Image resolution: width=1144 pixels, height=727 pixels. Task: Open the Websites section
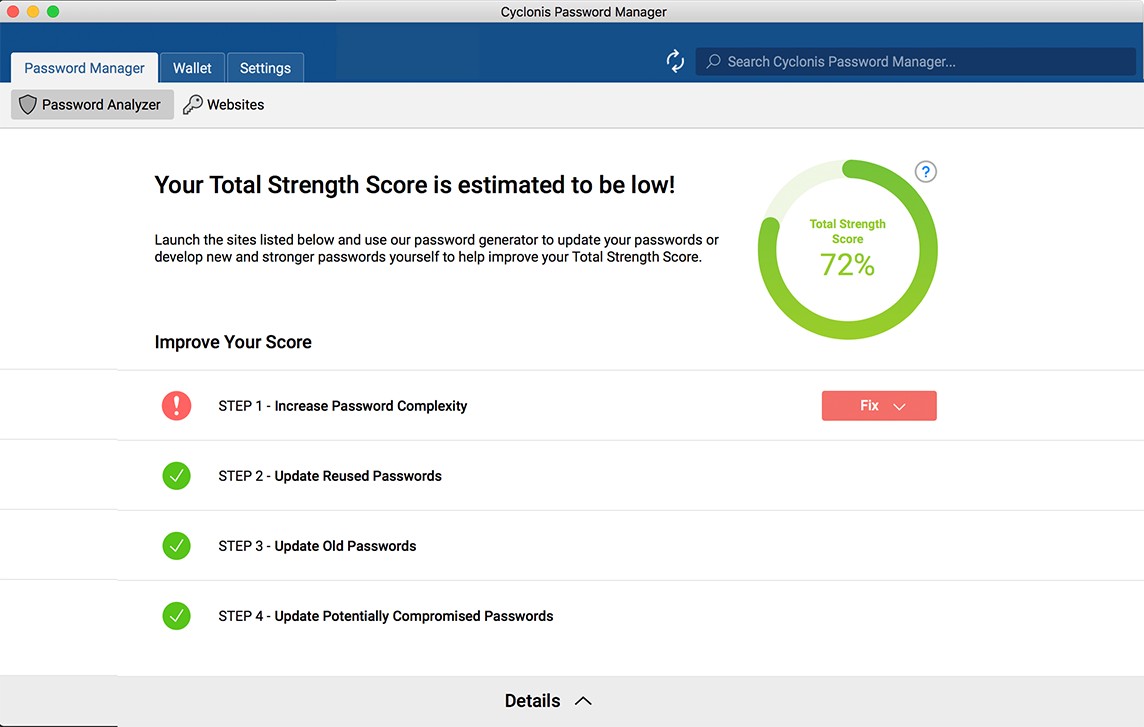point(235,105)
